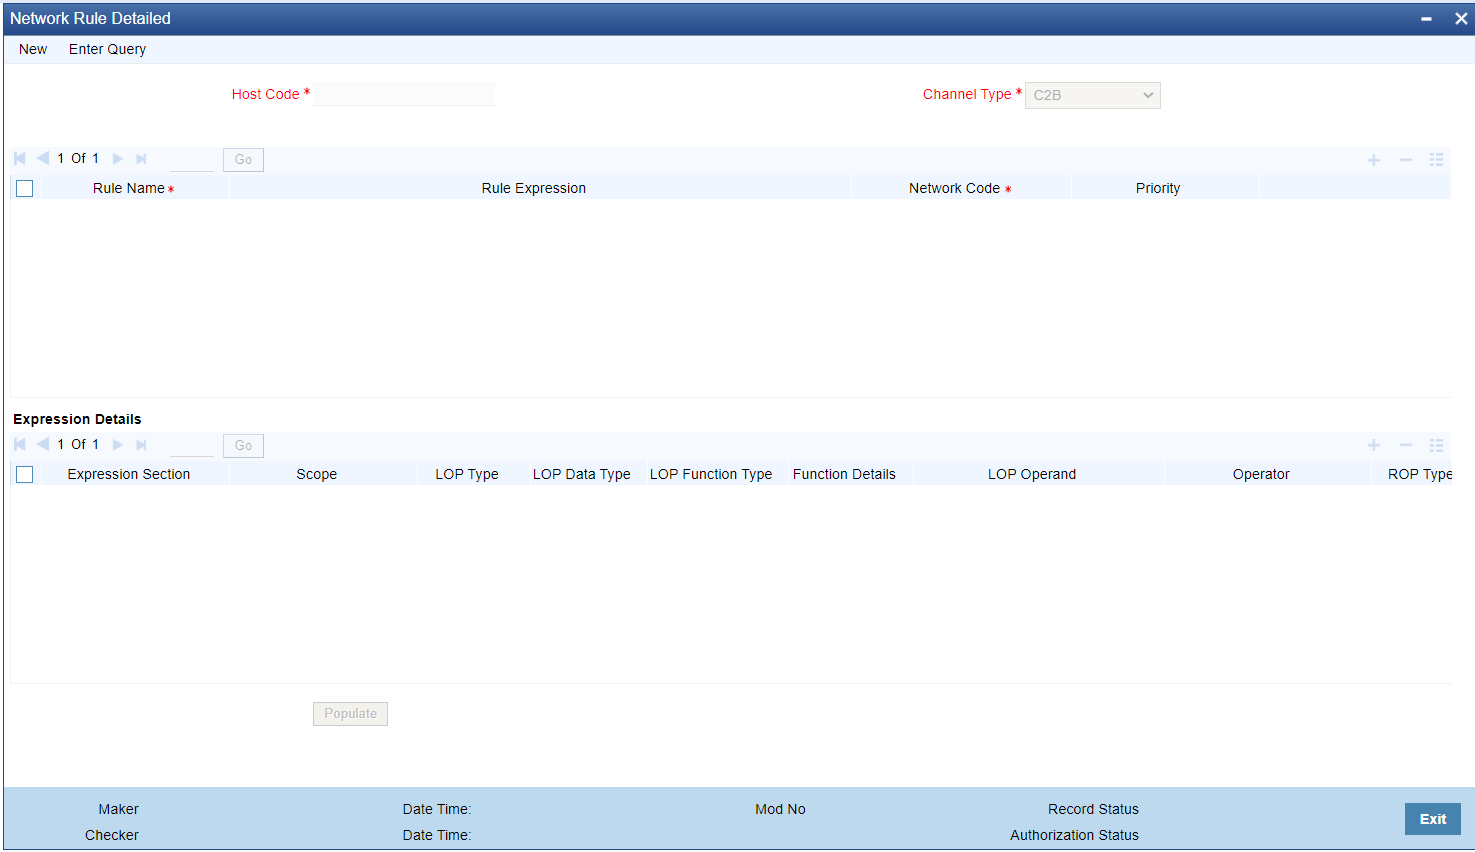Close the Network Rule Detailed window

(x=1461, y=19)
